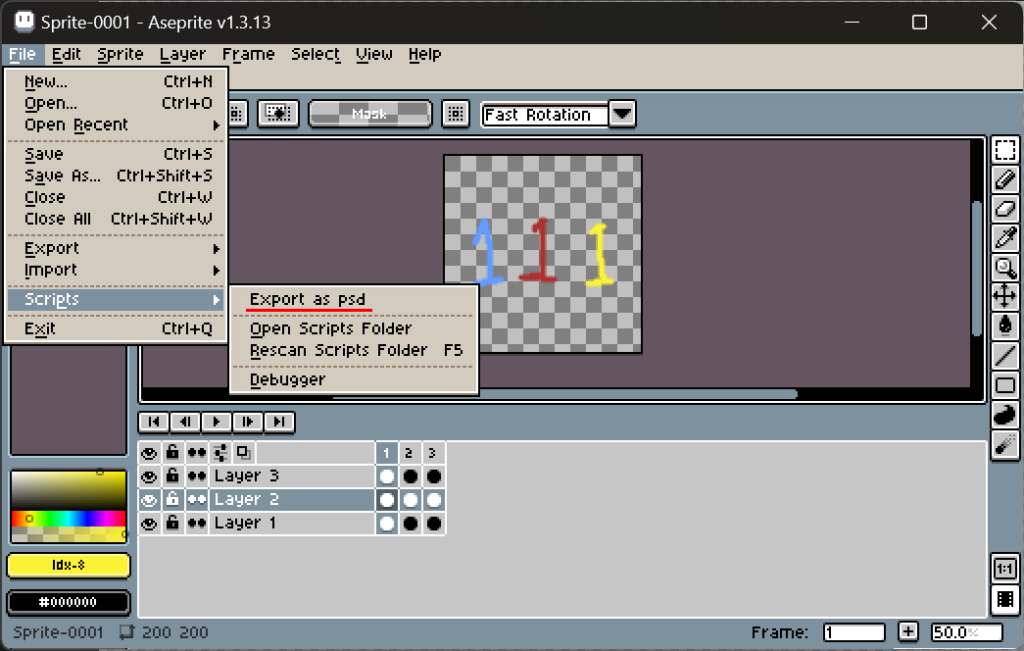Click the 1:1 preview zoom button
The height and width of the screenshot is (651, 1024).
coord(1004,569)
